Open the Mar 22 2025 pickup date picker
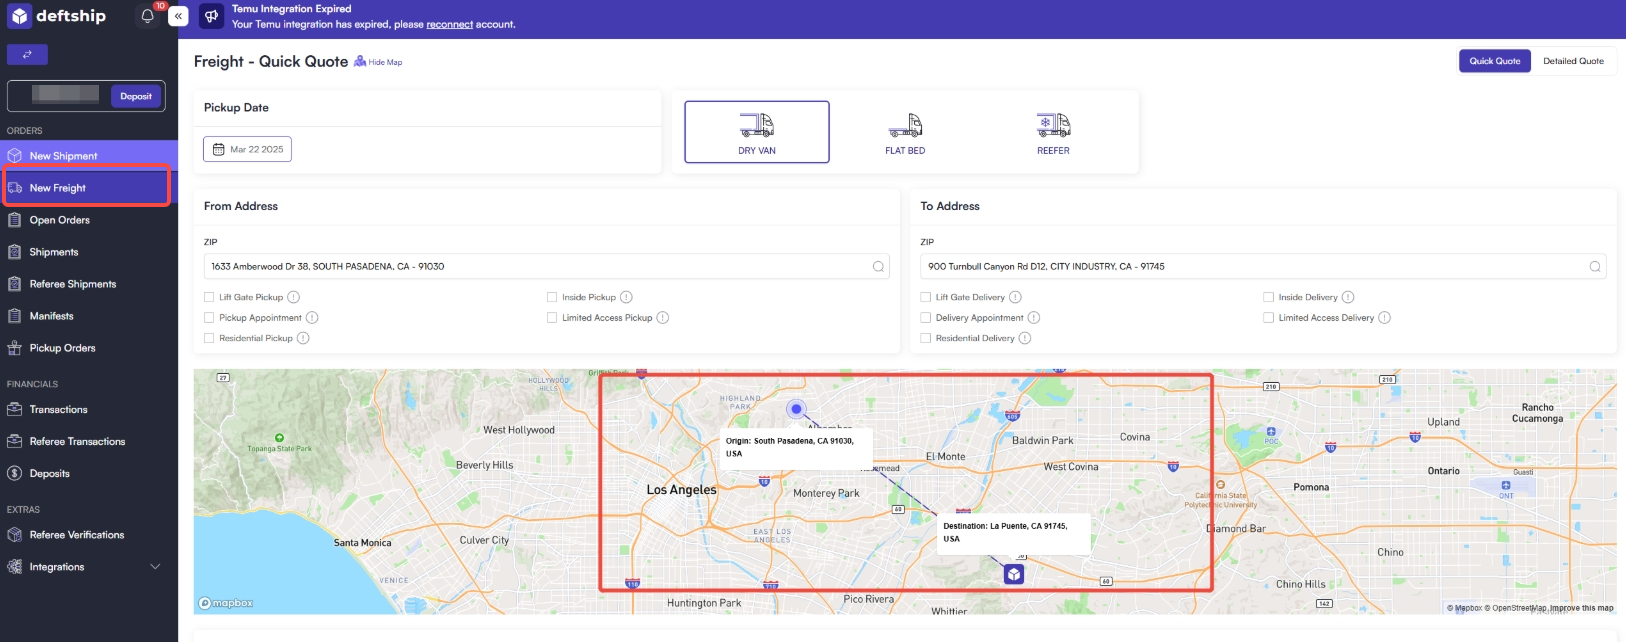1626x642 pixels. pos(248,149)
